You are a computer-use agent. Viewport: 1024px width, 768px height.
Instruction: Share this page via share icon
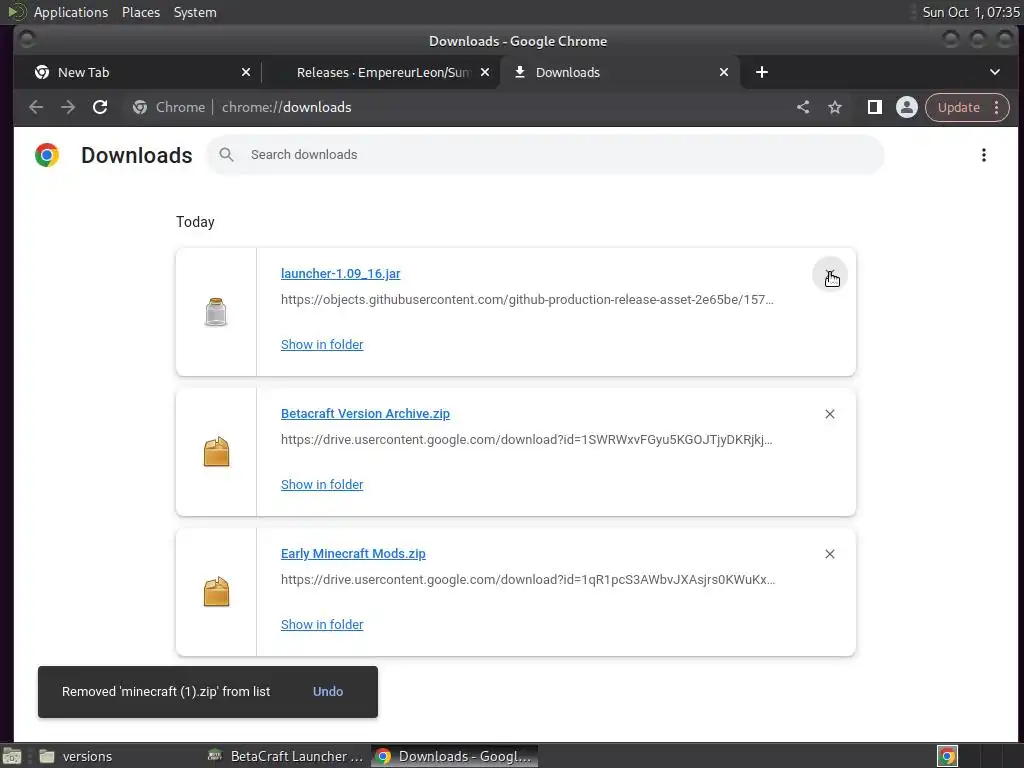pyautogui.click(x=803, y=107)
